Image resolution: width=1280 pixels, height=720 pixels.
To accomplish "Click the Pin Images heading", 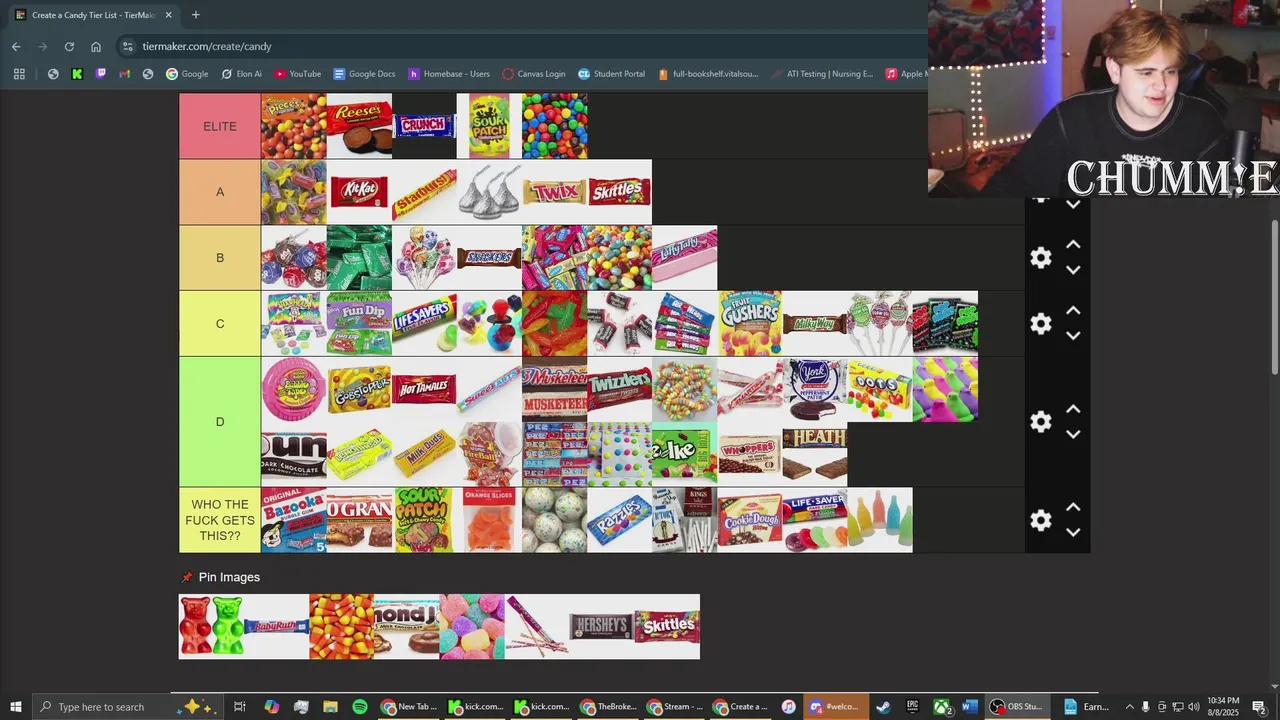I will [229, 577].
